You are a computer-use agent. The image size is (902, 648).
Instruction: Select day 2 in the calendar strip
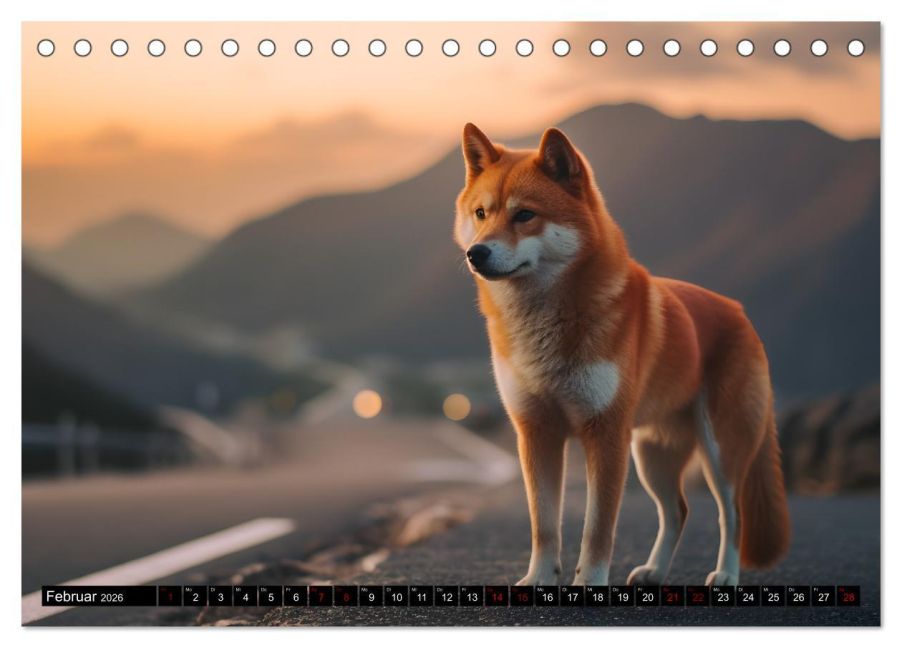tap(195, 596)
